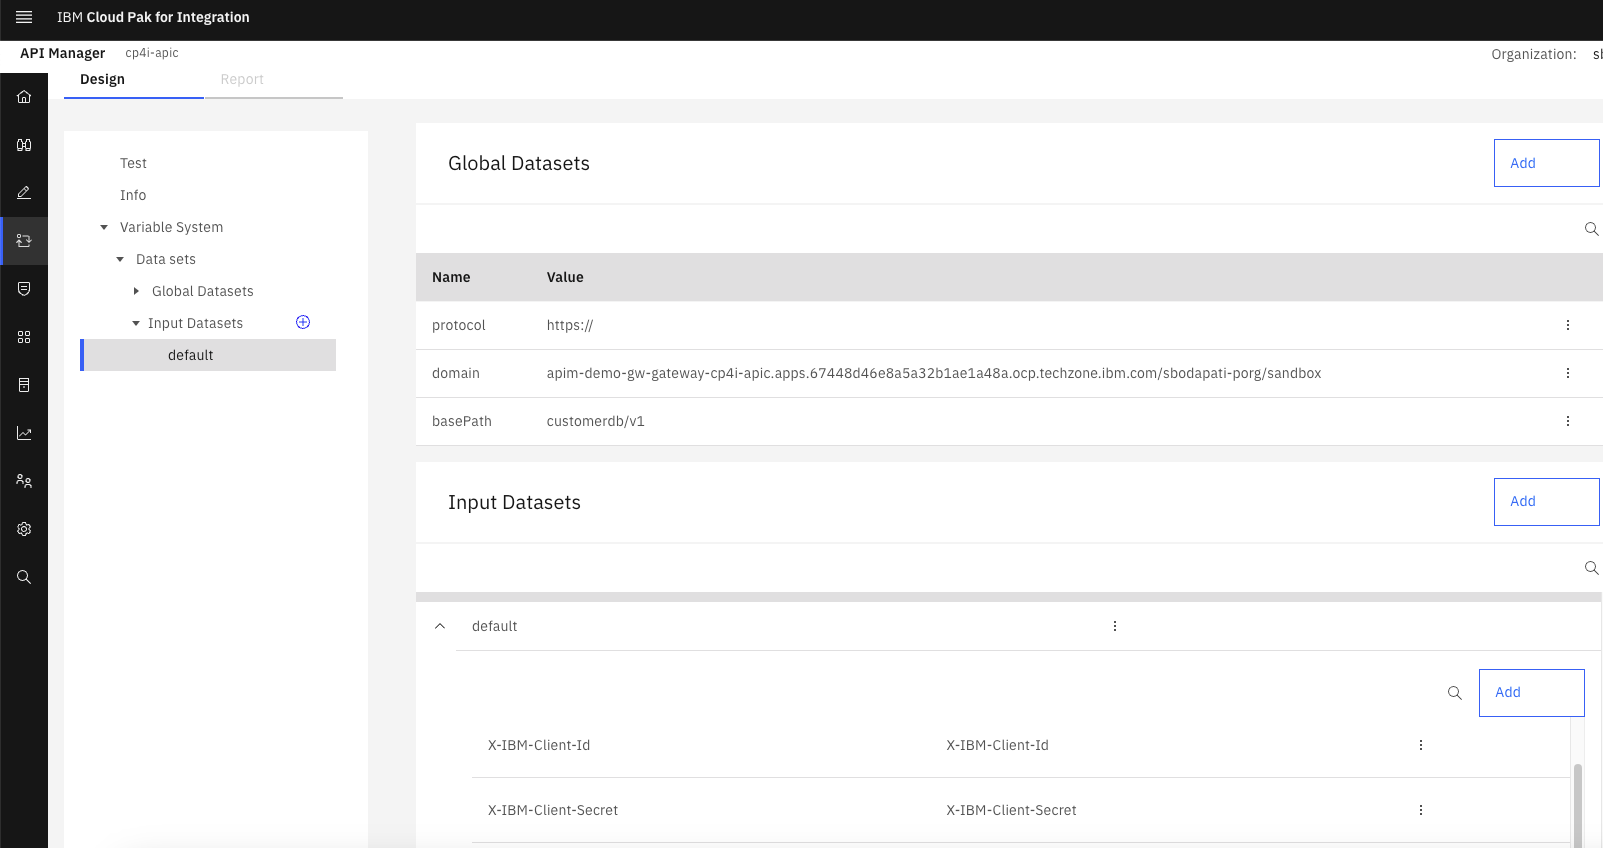Search within Global Datasets table
This screenshot has width=1603, height=848.
[x=1591, y=229]
